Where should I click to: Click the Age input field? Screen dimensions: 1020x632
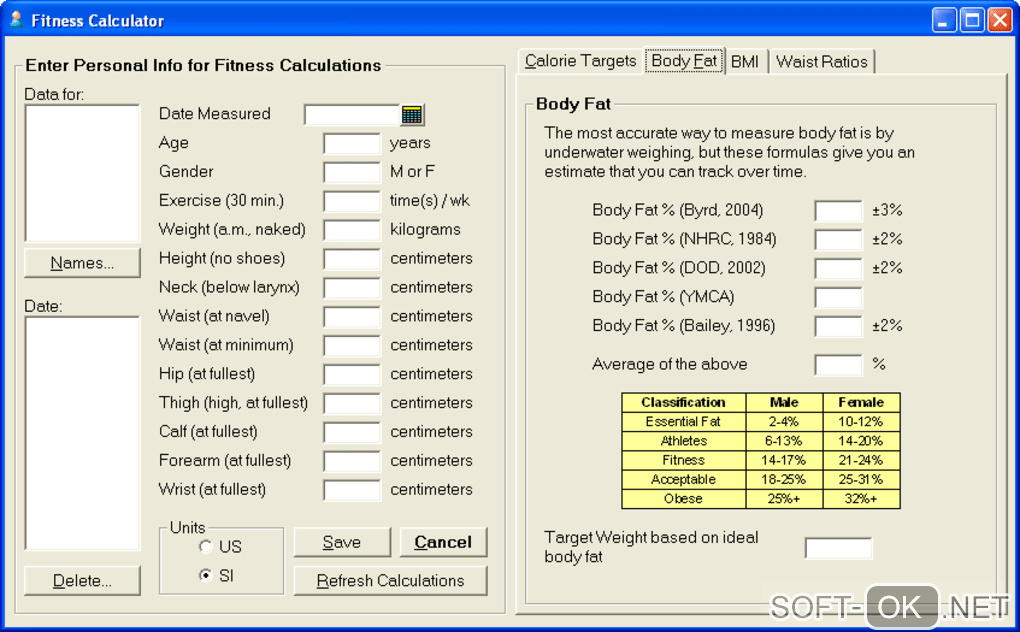[x=352, y=143]
